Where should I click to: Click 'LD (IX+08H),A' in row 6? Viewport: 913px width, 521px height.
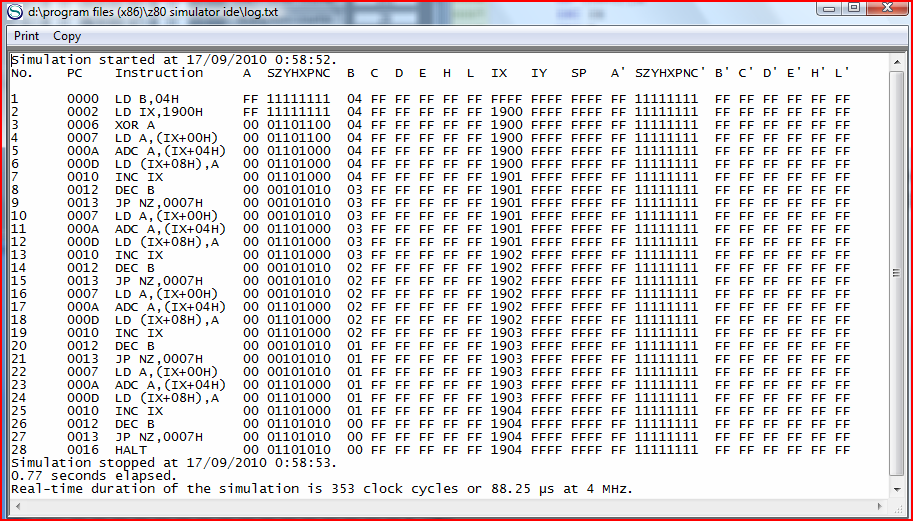pyautogui.click(x=167, y=164)
